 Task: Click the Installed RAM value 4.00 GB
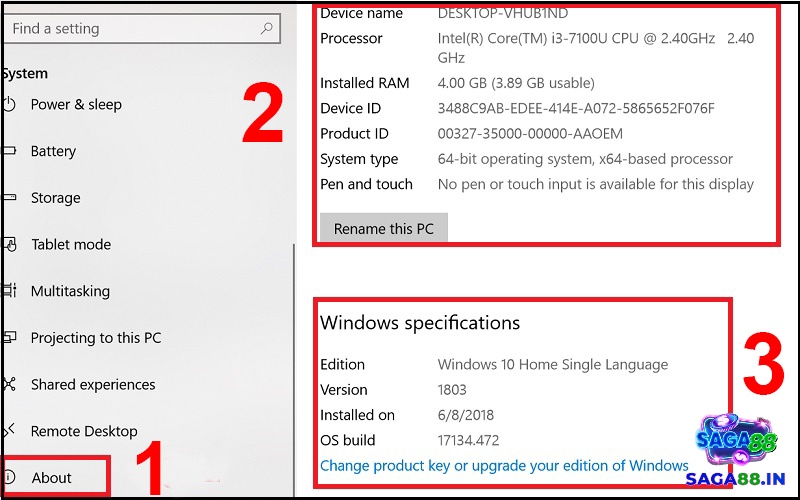click(x=516, y=83)
